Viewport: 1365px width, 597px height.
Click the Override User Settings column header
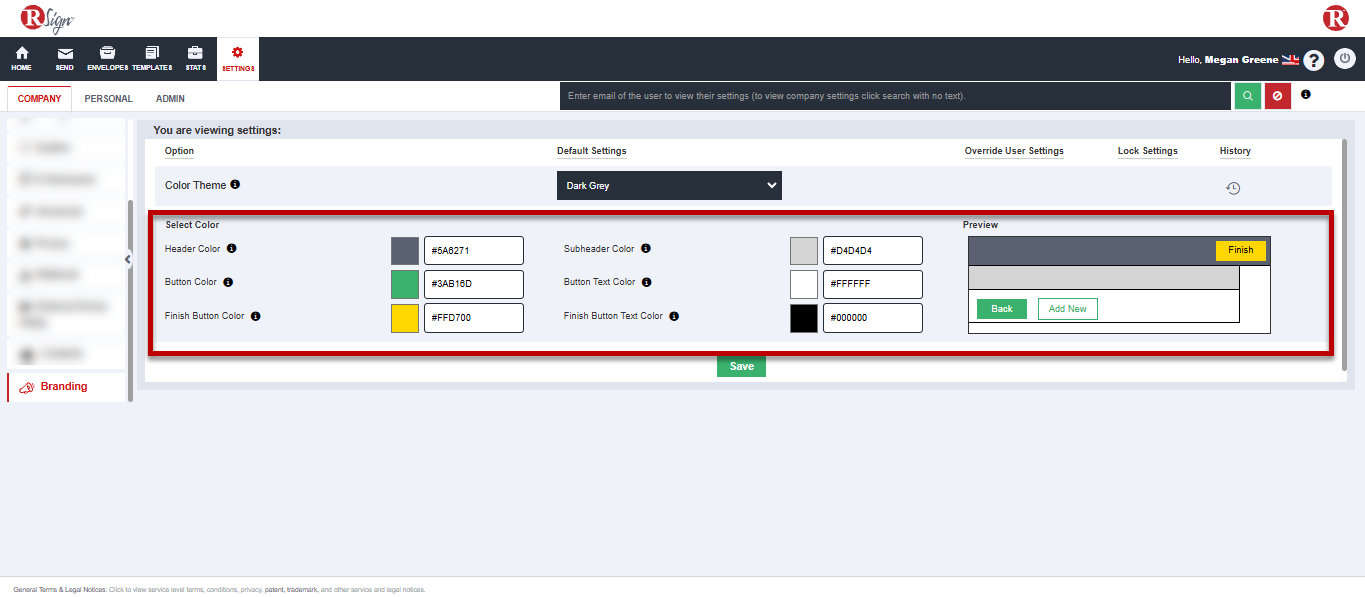coord(1014,151)
